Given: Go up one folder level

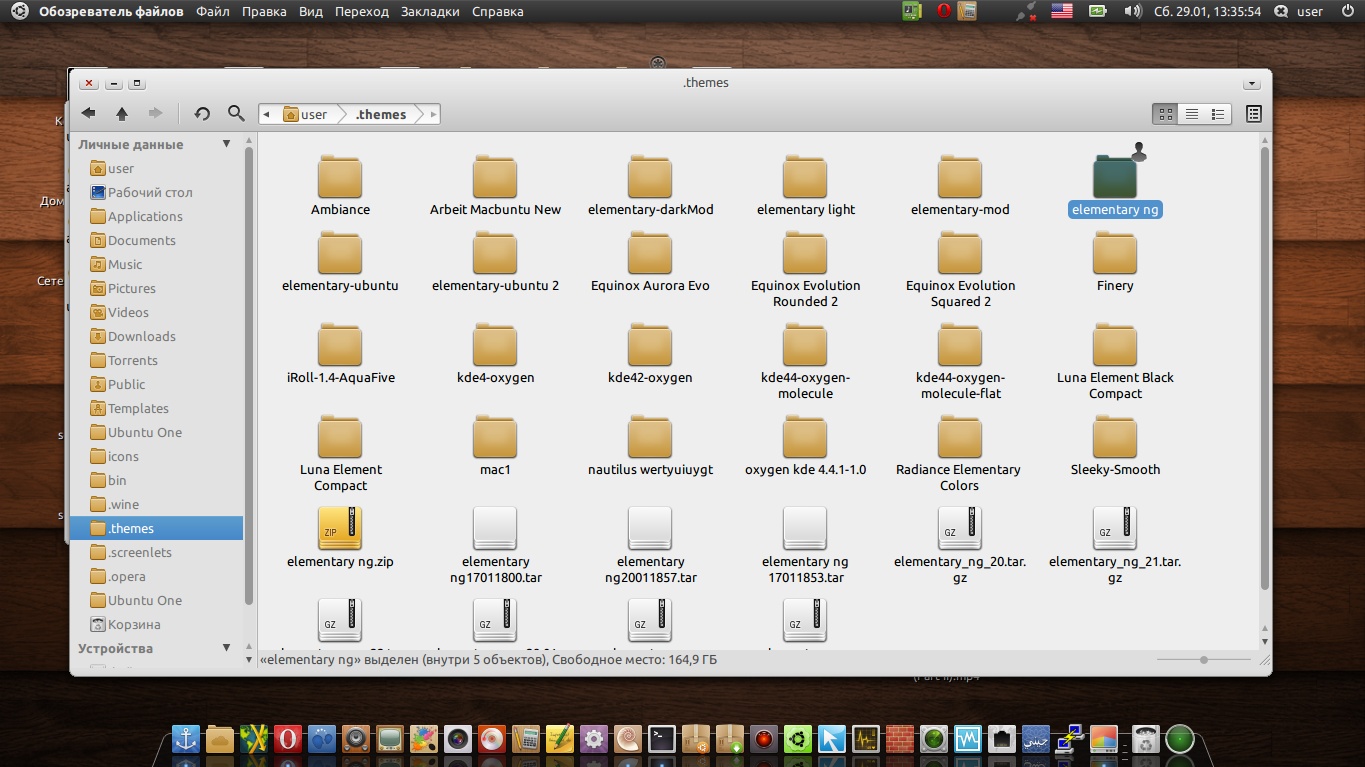Looking at the screenshot, I should coord(122,114).
